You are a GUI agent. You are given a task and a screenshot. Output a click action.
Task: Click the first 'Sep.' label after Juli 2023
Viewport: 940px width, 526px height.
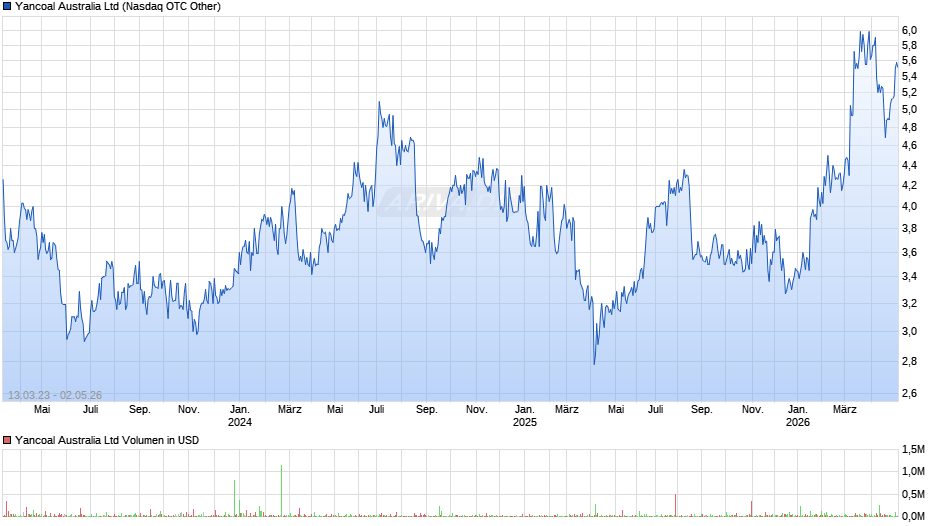(140, 410)
